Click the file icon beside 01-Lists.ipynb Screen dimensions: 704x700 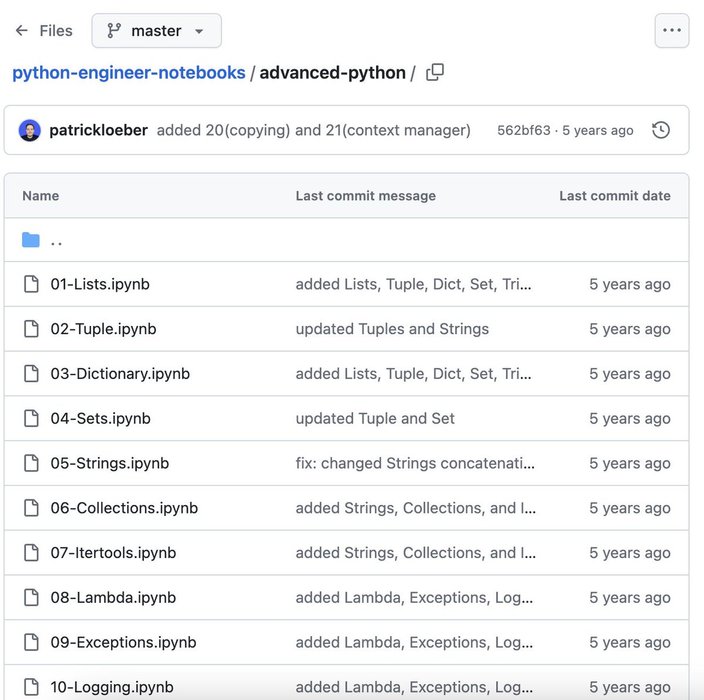point(31,284)
